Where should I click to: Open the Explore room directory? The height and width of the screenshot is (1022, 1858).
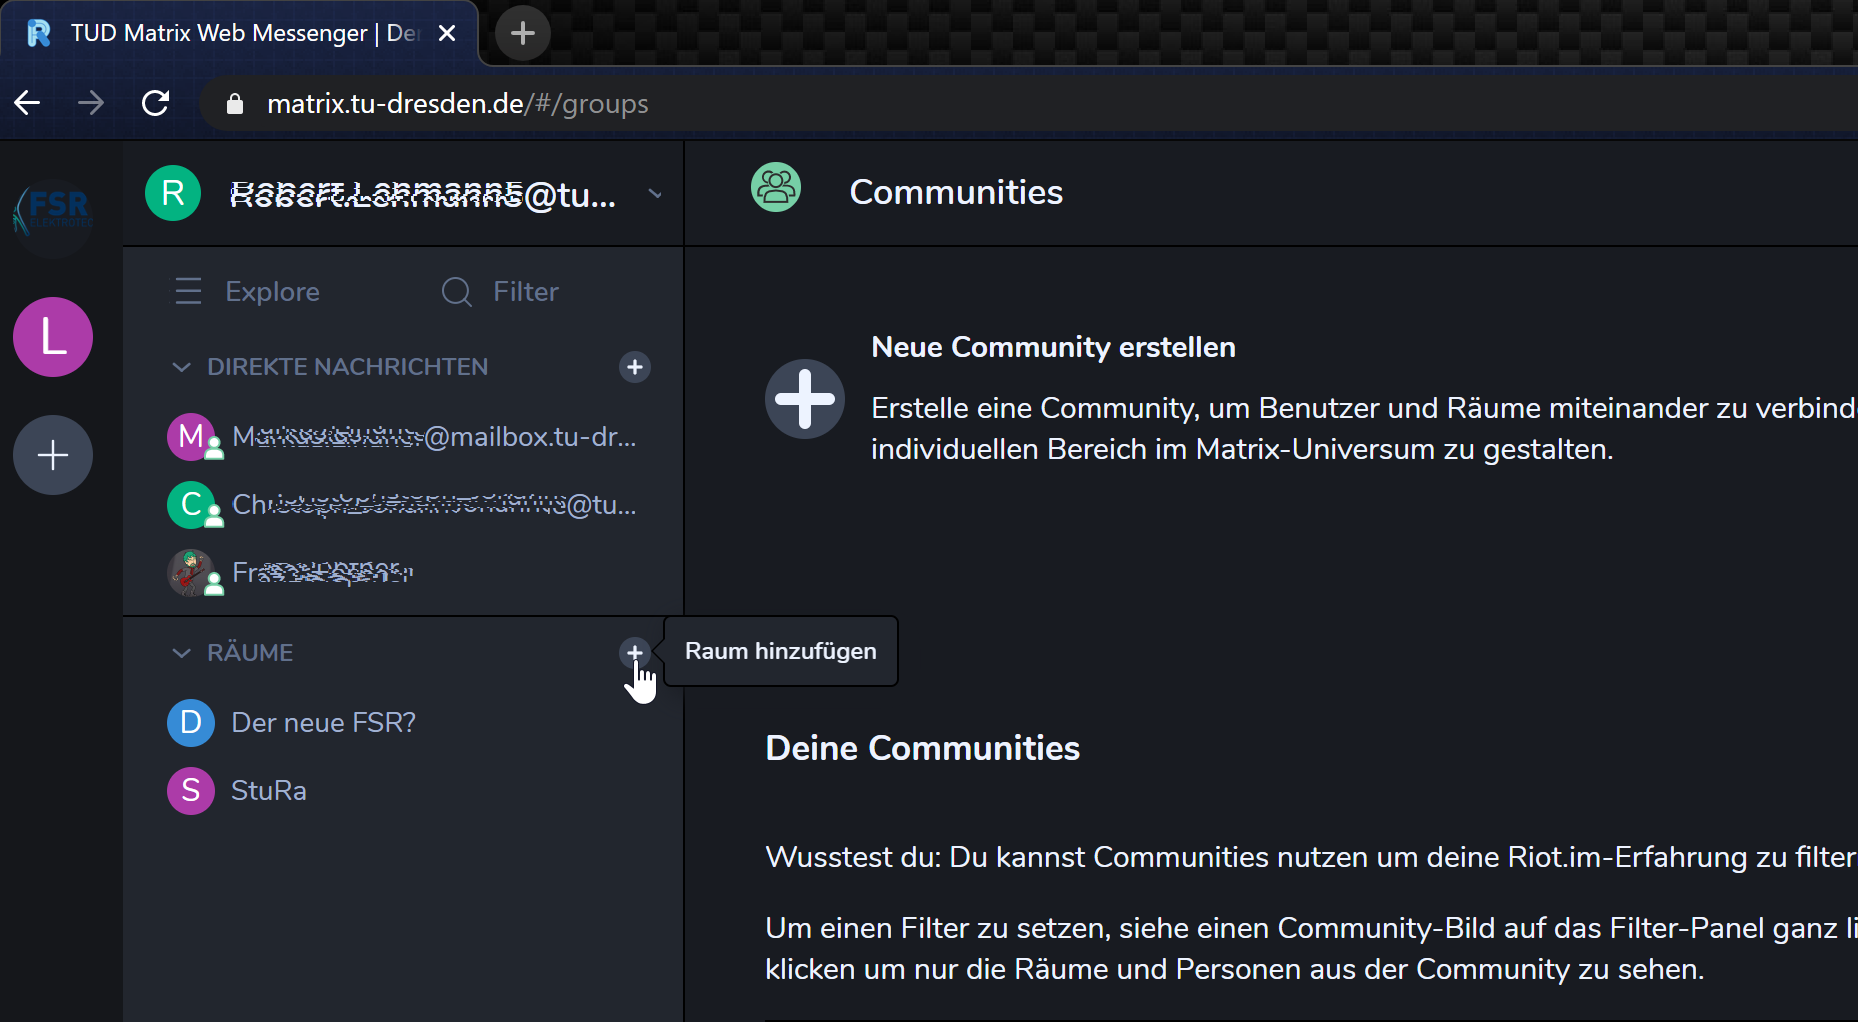(x=248, y=292)
